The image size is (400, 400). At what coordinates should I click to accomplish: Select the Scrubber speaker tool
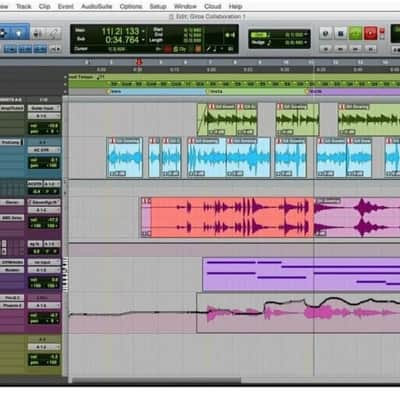coord(38,33)
